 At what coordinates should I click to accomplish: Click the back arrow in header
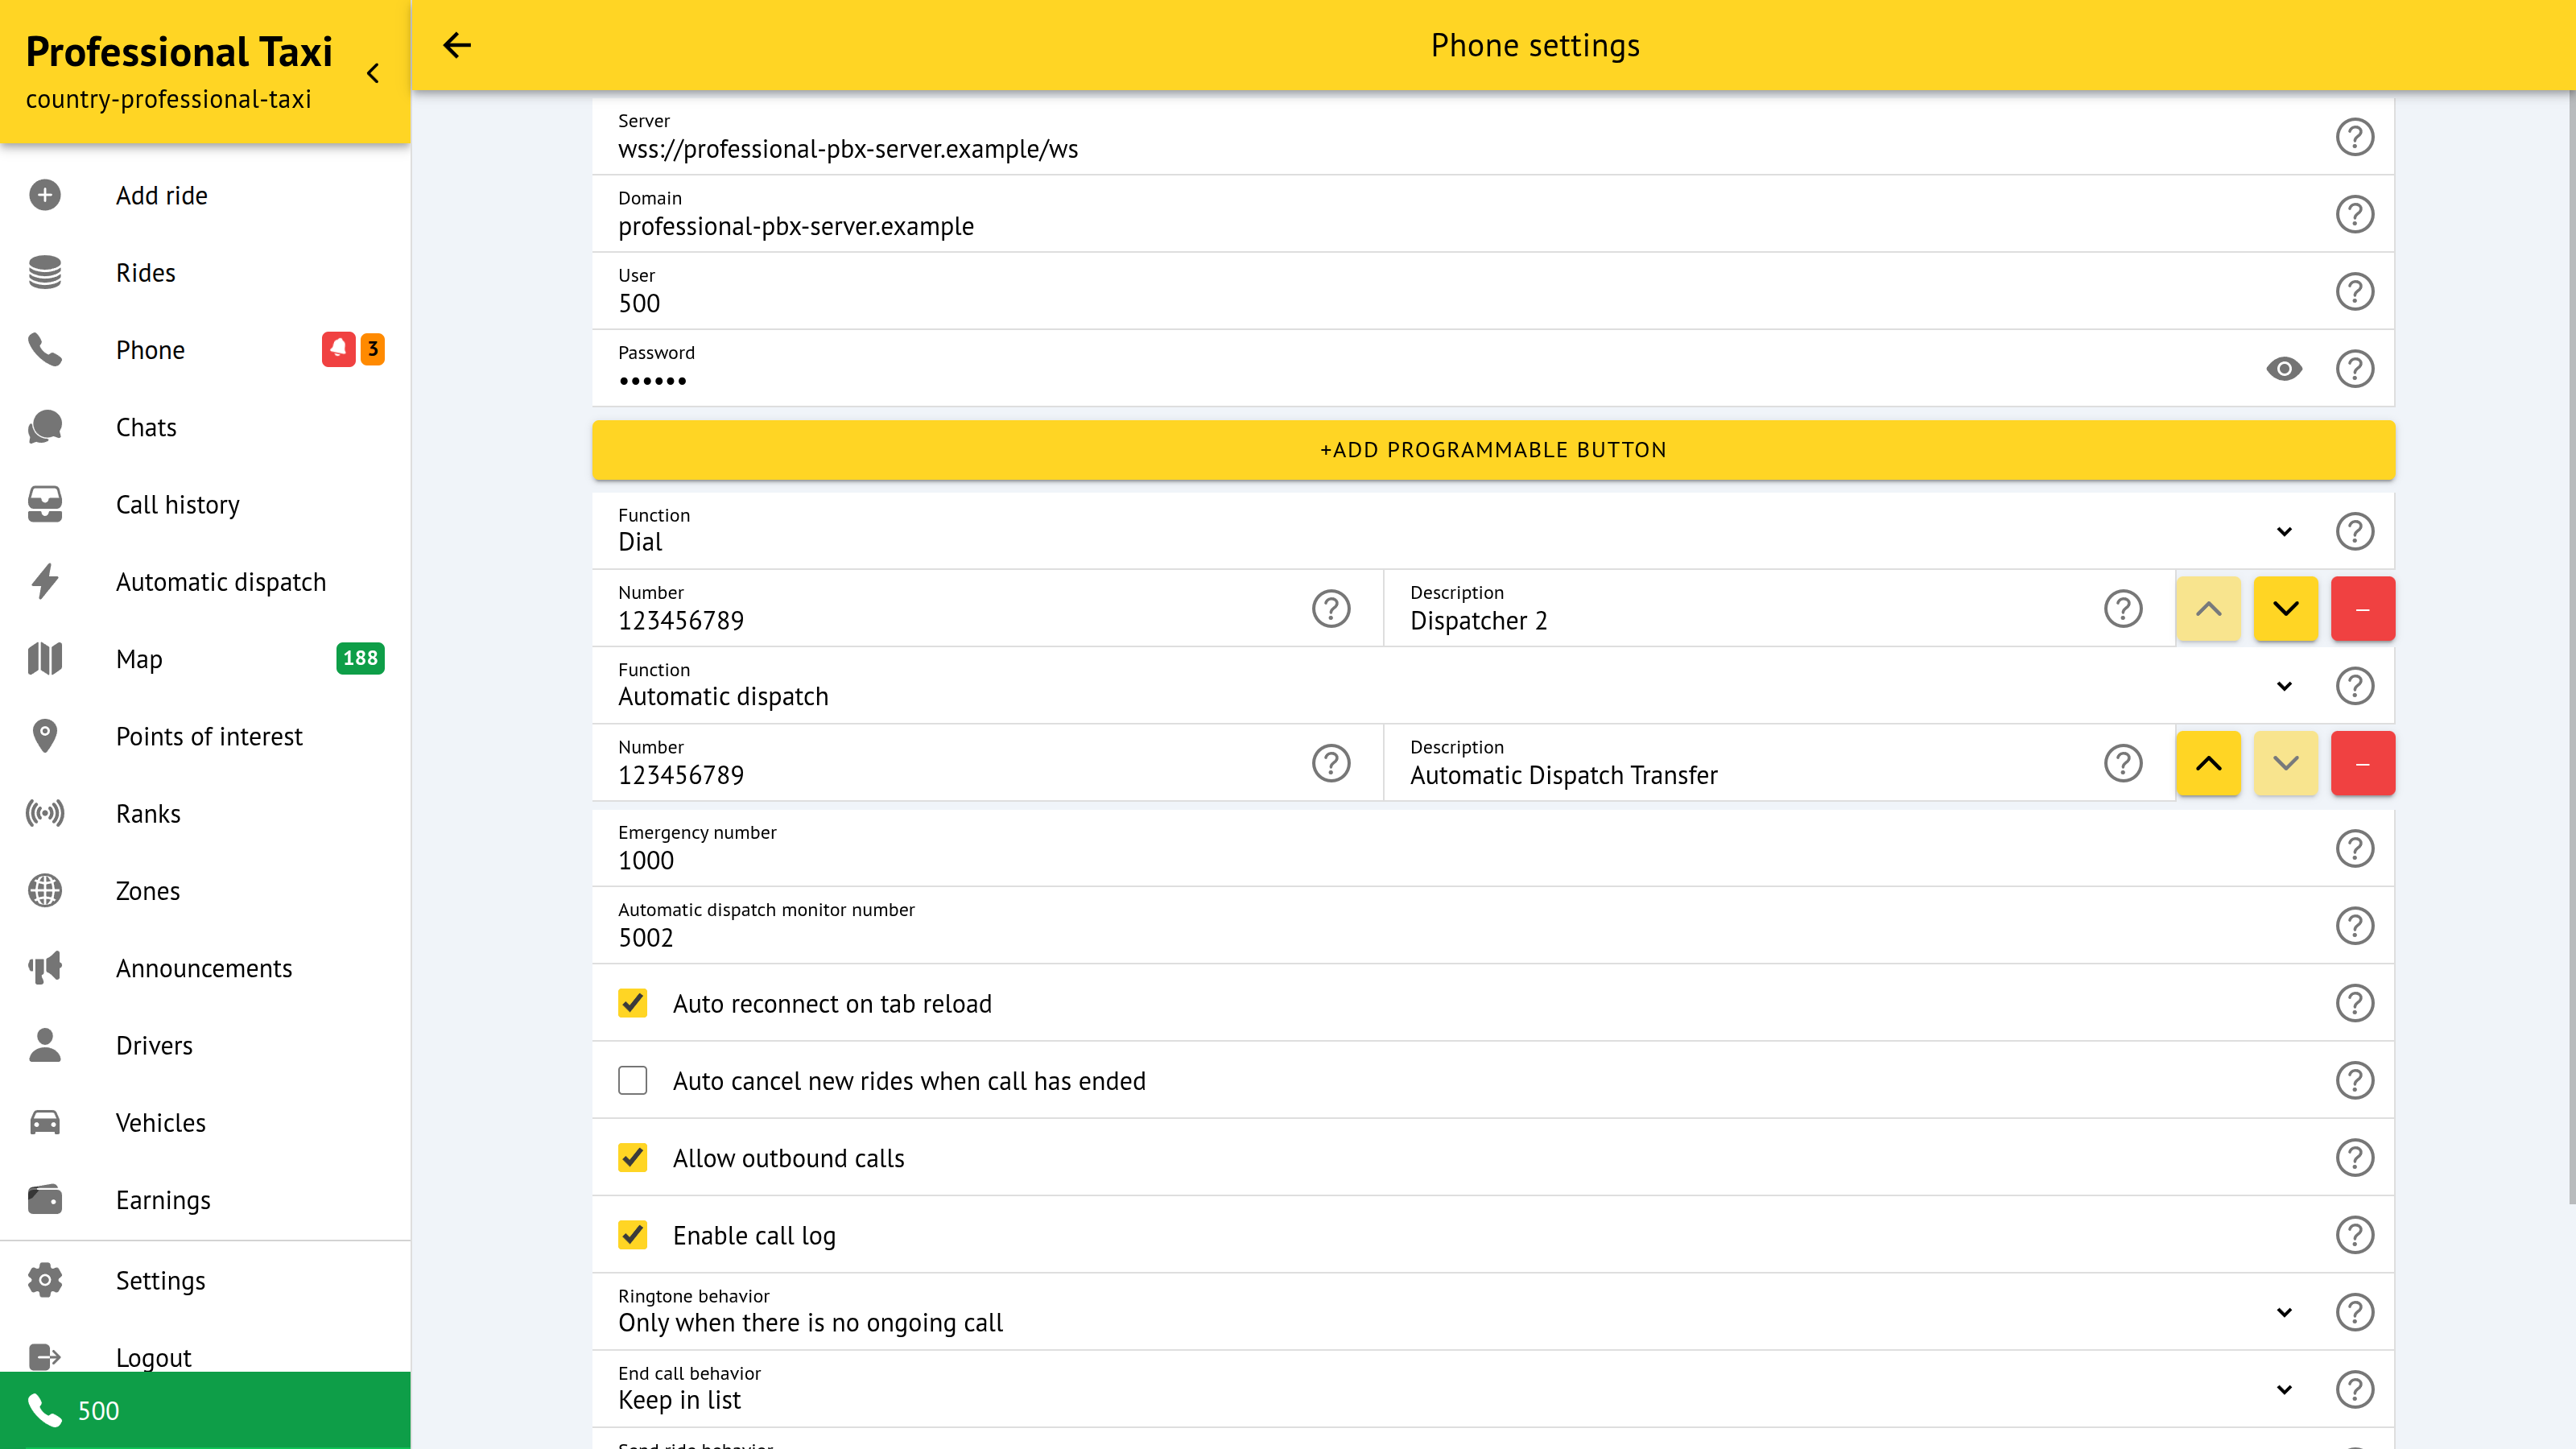pyautogui.click(x=457, y=45)
